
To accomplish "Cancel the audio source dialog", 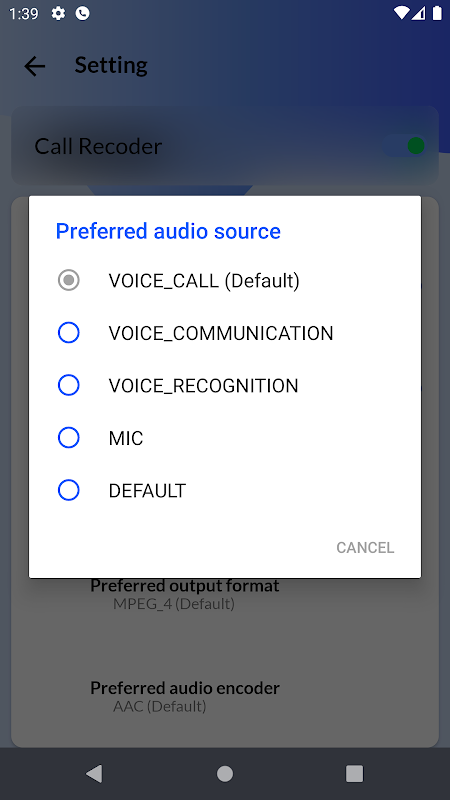I will (x=365, y=547).
